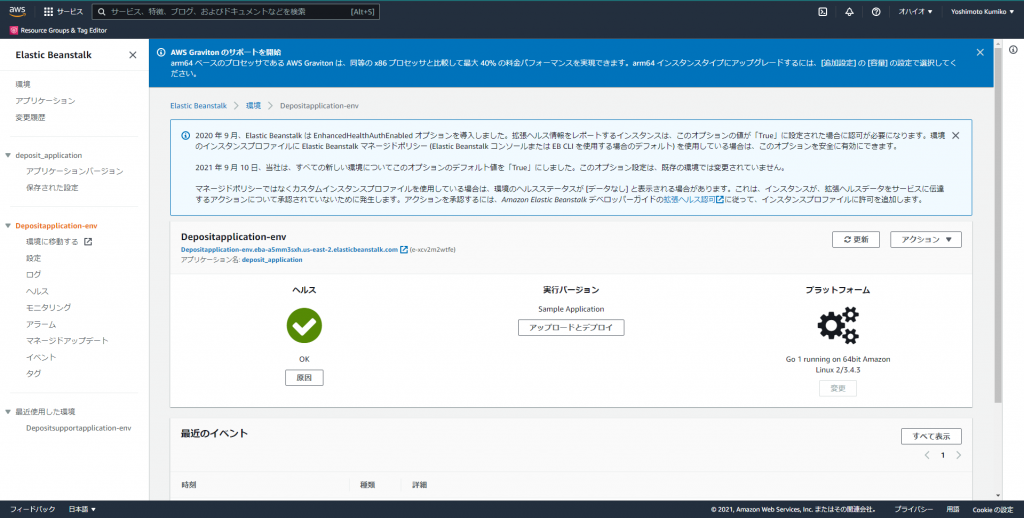The width and height of the screenshot is (1024, 518).
Task: Open the notifications bell
Action: [849, 12]
